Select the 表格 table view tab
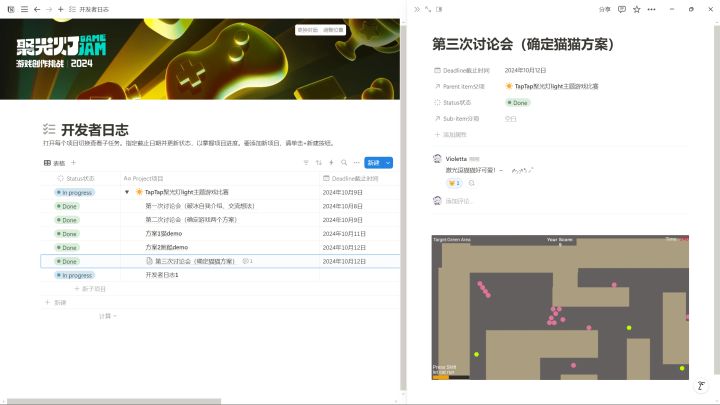720x405 pixels. [55, 163]
